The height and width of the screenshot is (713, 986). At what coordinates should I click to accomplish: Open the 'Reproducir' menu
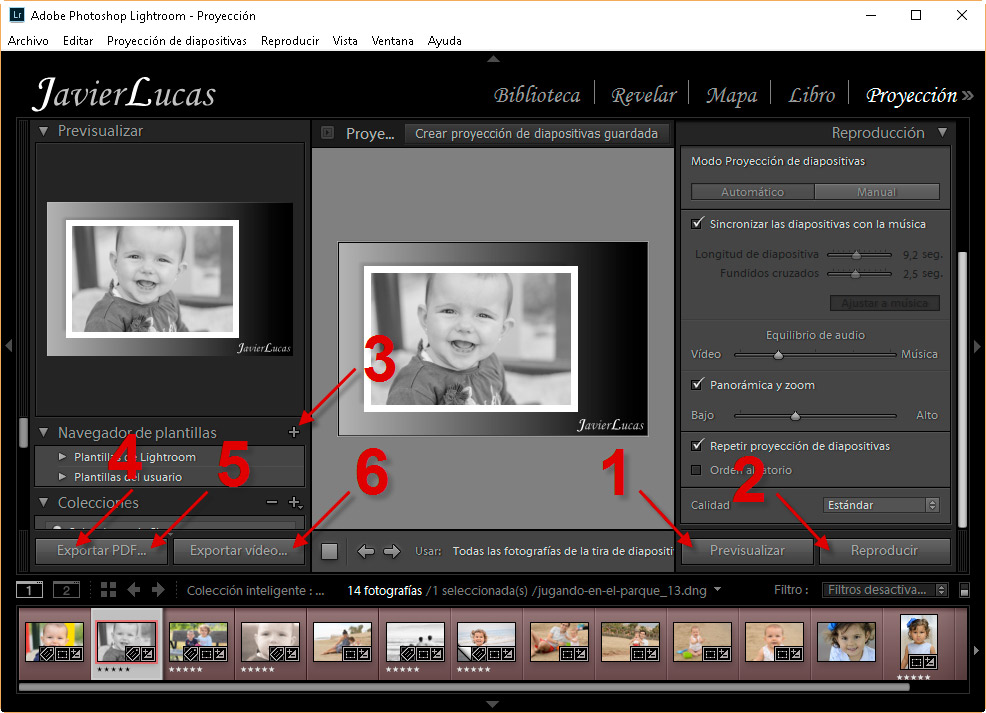291,41
